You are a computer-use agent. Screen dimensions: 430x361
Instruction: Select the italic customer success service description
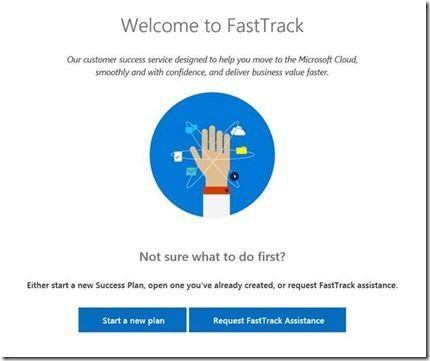(212, 66)
